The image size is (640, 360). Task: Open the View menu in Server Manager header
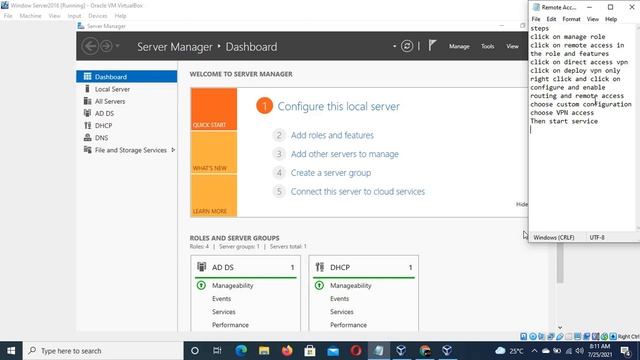point(512,47)
